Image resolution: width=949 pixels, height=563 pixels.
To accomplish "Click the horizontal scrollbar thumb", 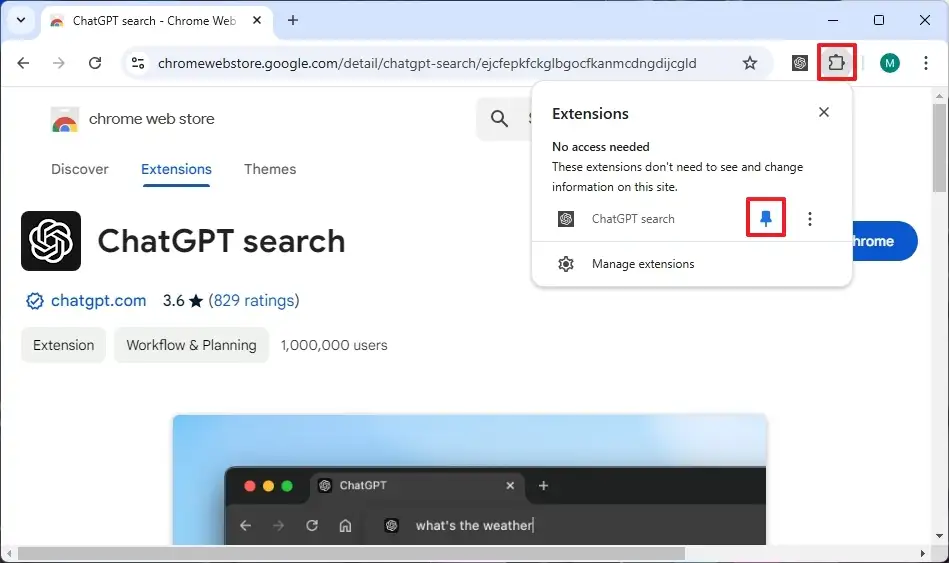I will point(351,554).
